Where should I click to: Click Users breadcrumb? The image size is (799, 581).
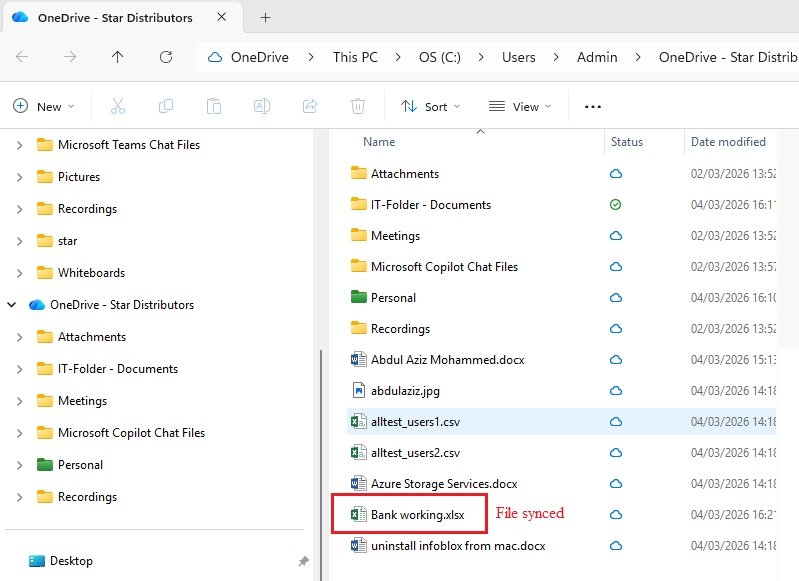[x=518, y=57]
